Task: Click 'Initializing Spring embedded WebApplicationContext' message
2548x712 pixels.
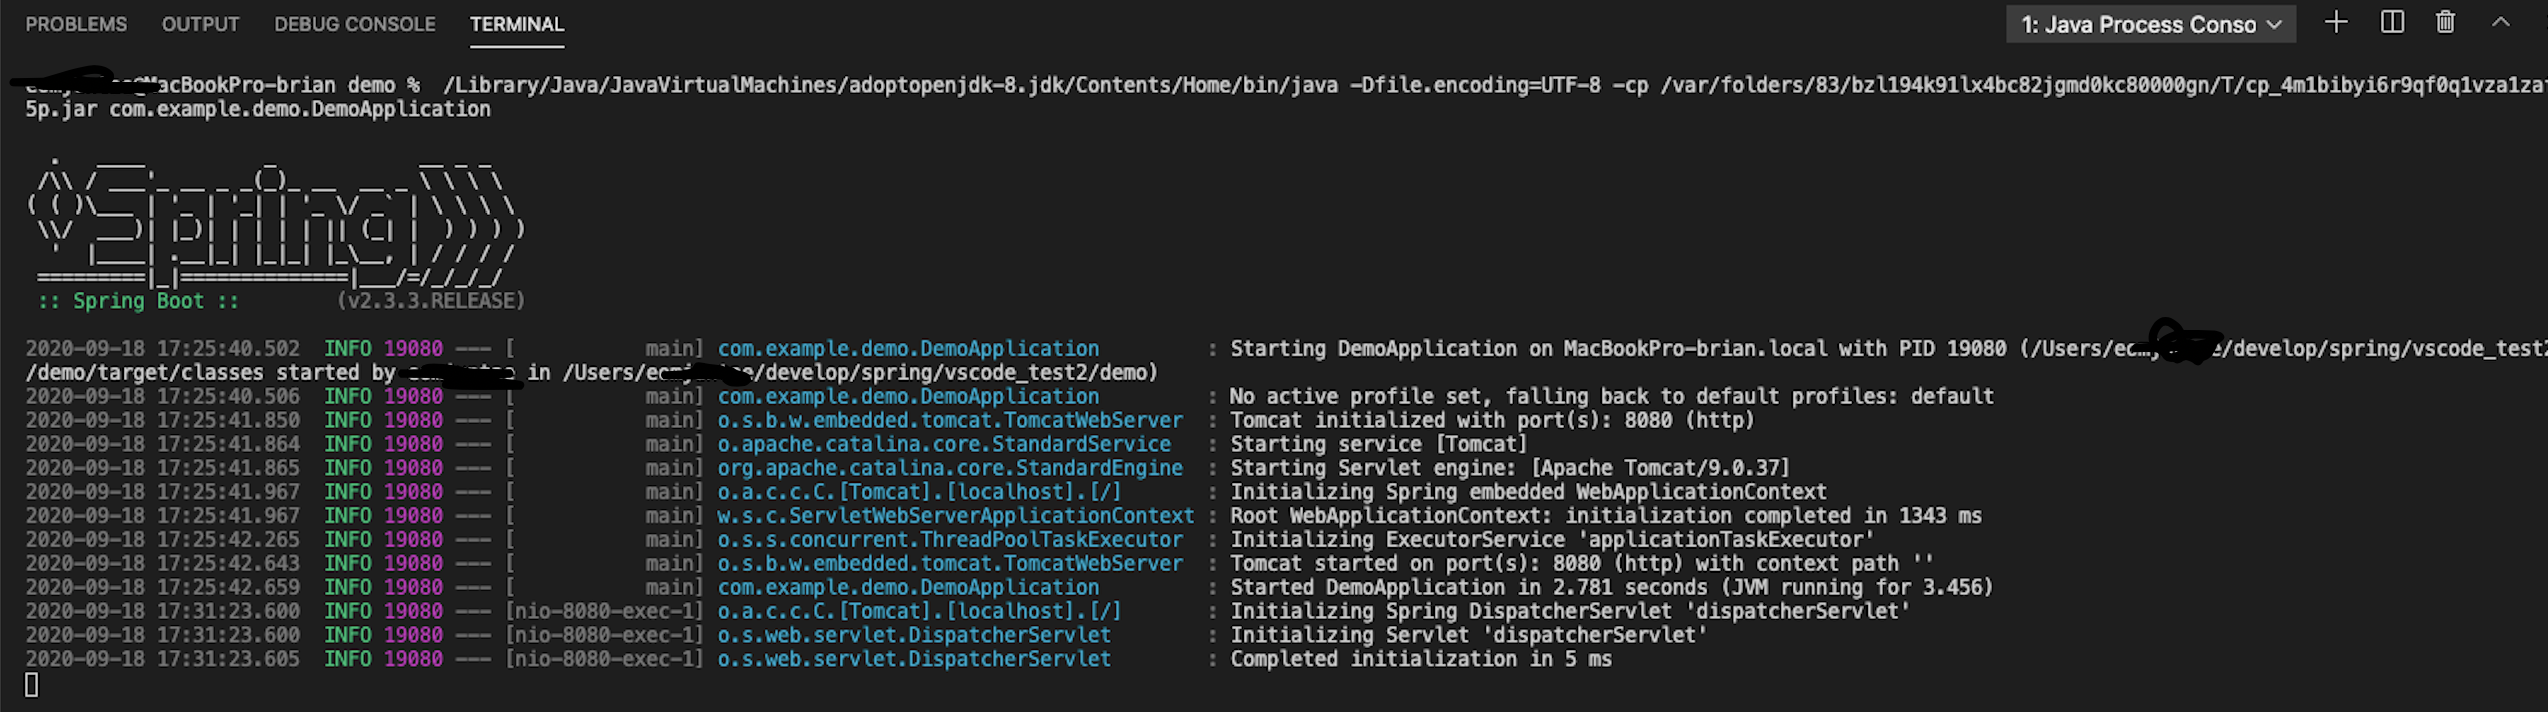Action: coord(1528,492)
